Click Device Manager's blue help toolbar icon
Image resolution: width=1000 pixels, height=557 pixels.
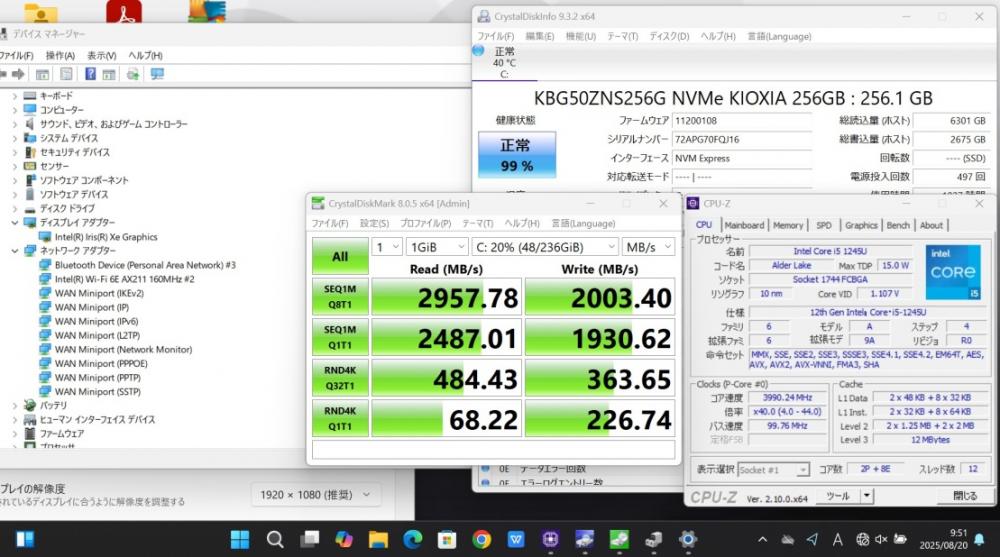(91, 74)
